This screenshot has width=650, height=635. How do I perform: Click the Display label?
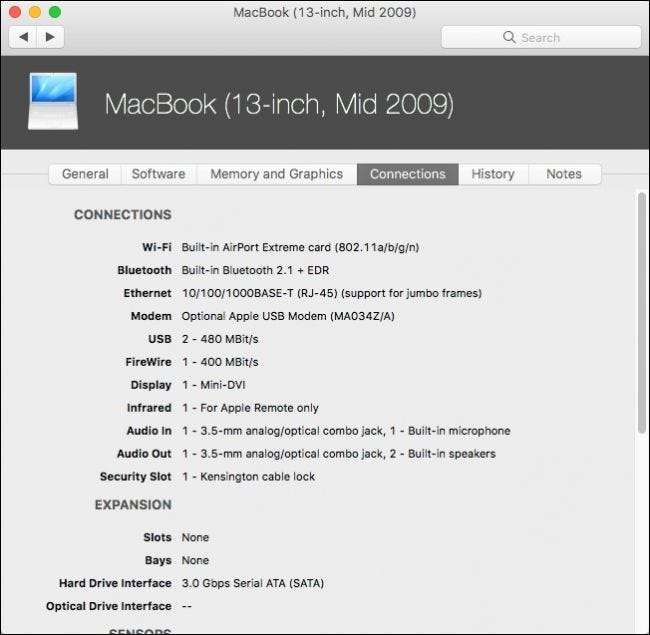151,385
